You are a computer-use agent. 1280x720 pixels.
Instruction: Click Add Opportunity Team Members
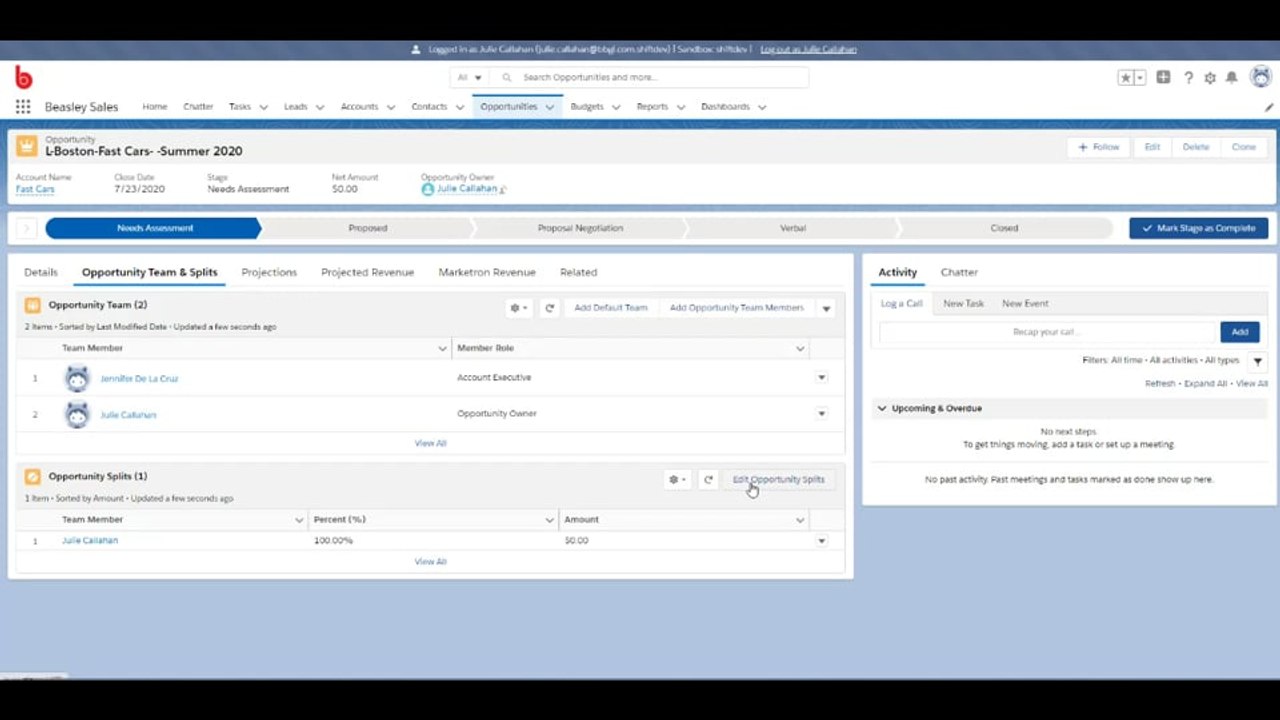tap(737, 308)
